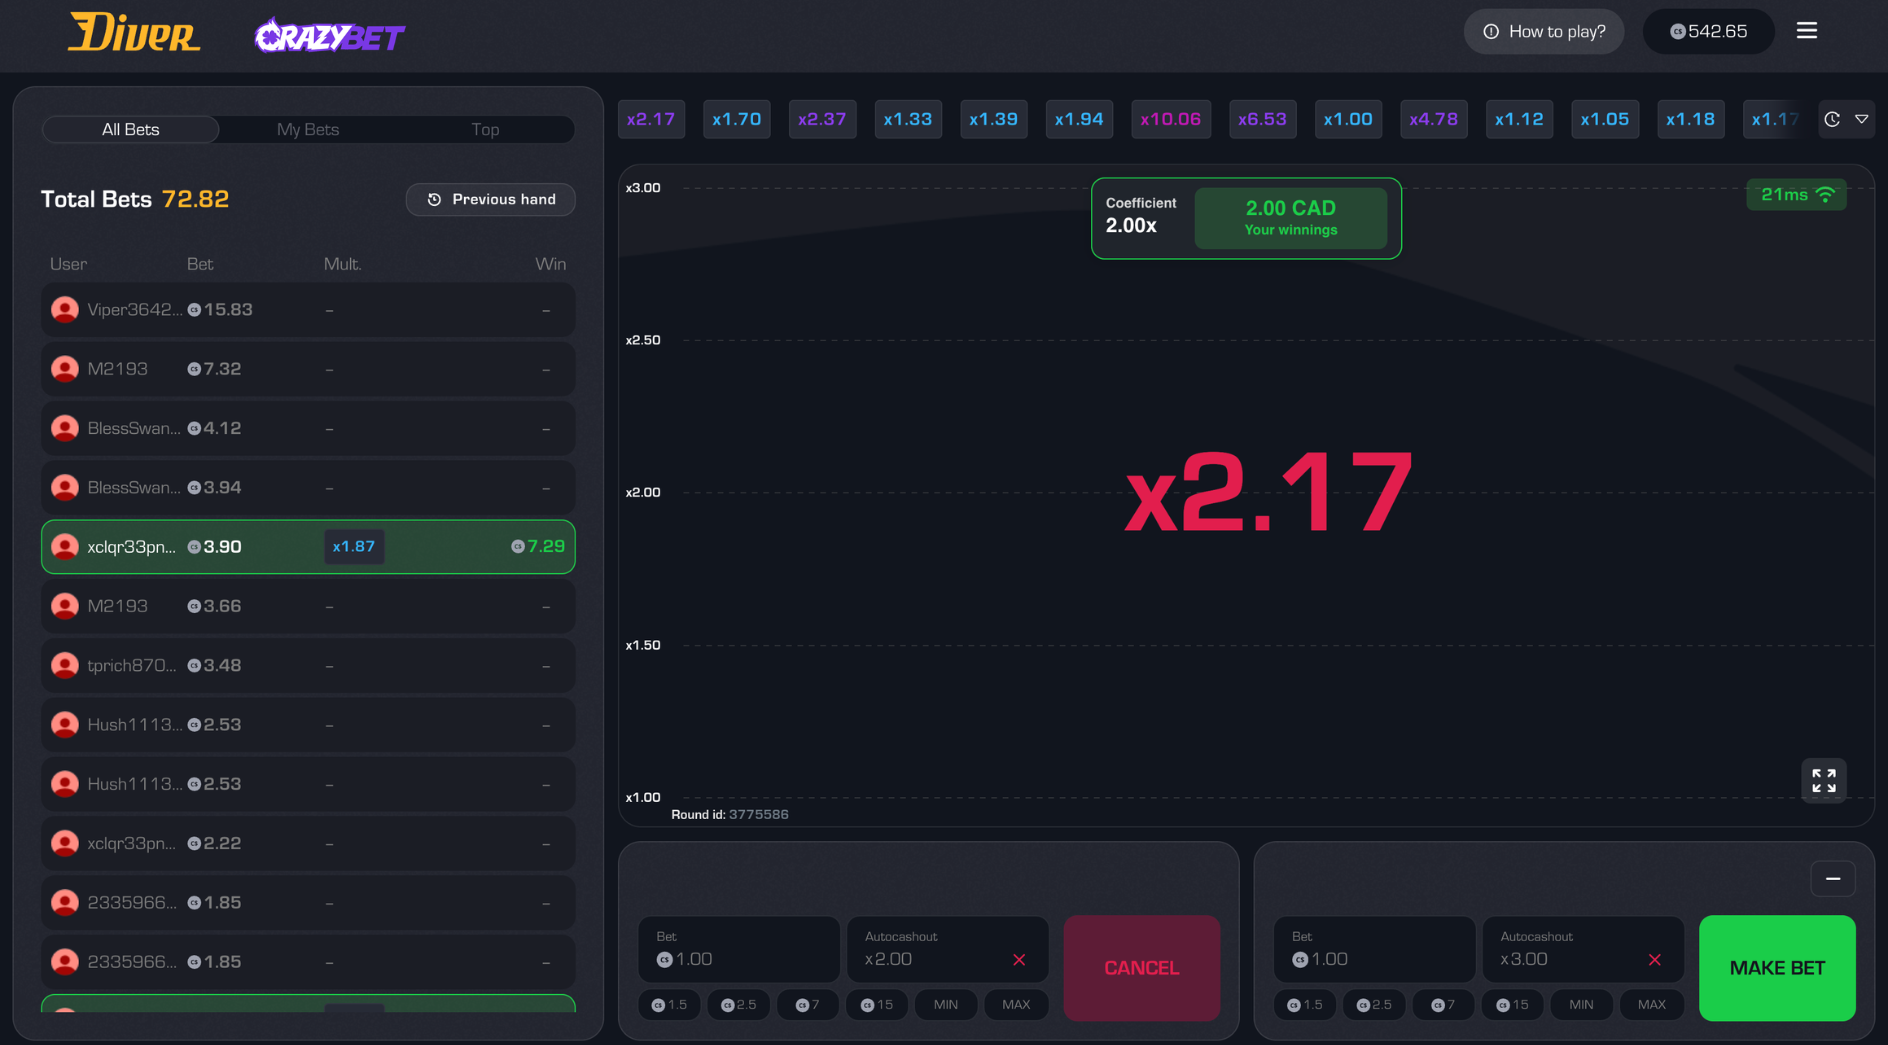Viewport: 1888px width, 1045px height.
Task: Collapse the second bet panel
Action: pyautogui.click(x=1832, y=879)
